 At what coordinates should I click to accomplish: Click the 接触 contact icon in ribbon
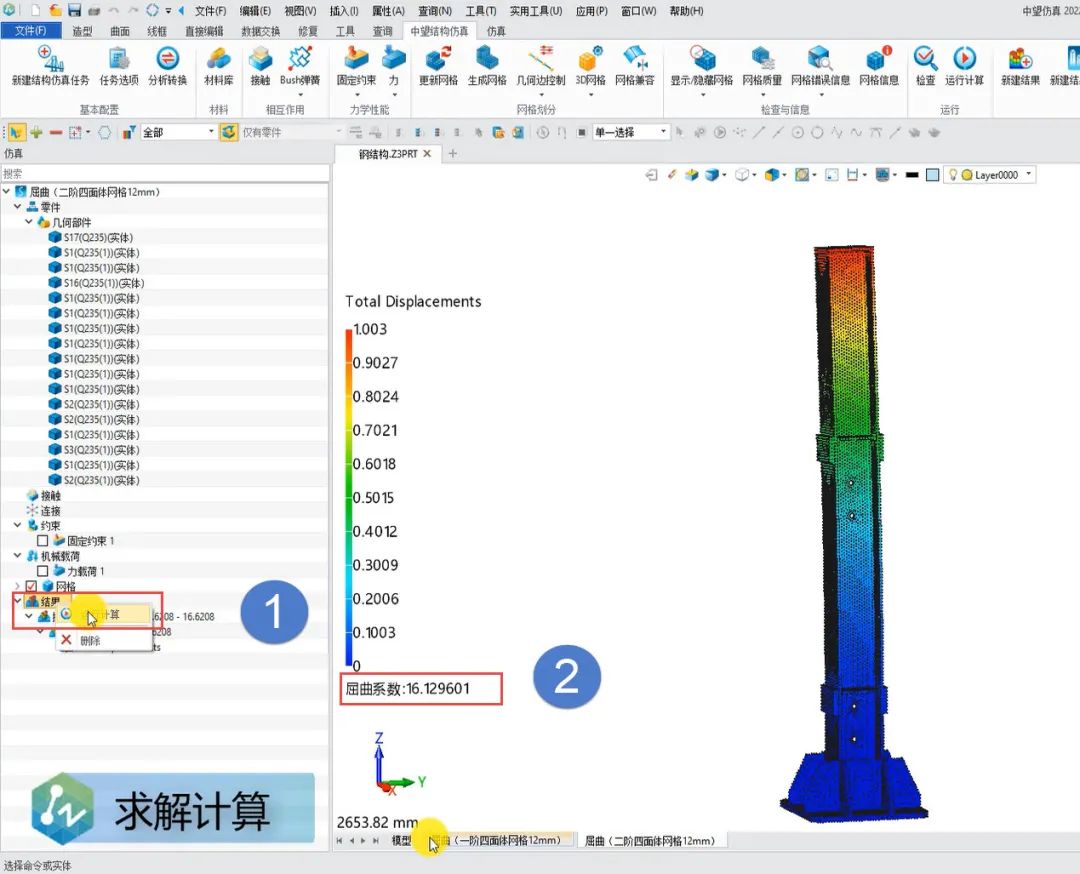[x=260, y=66]
